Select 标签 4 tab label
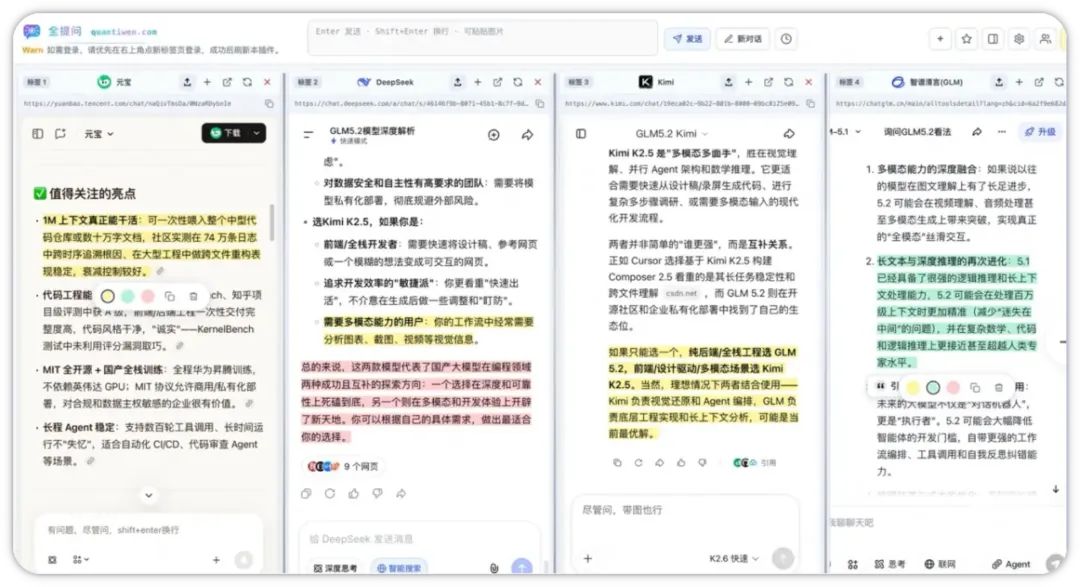The width and height of the screenshot is (1080, 587). pyautogui.click(x=849, y=82)
